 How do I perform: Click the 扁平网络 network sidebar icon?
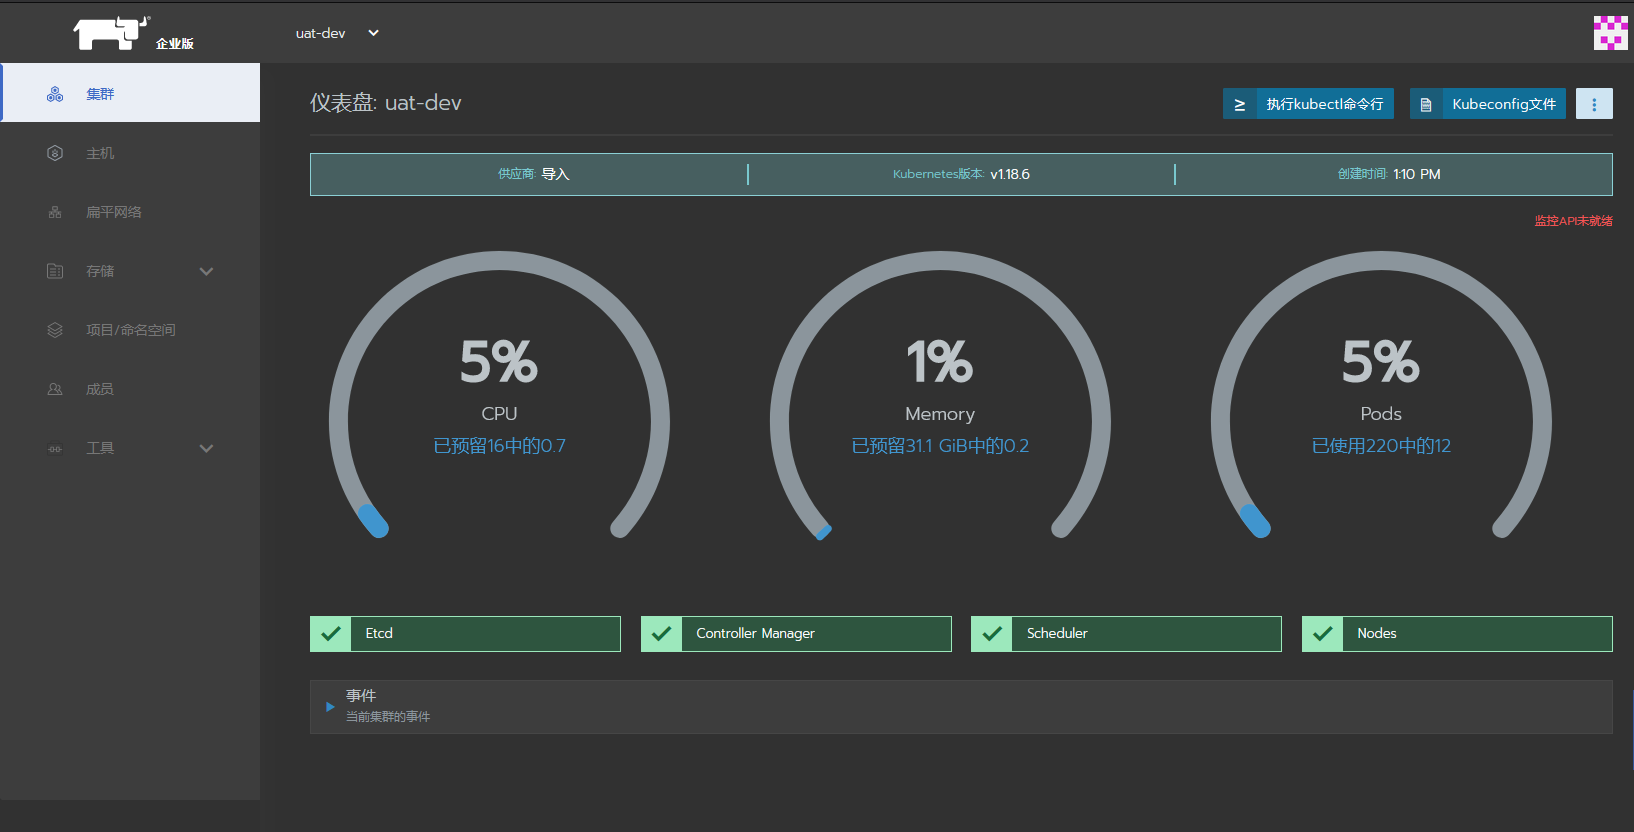55,212
